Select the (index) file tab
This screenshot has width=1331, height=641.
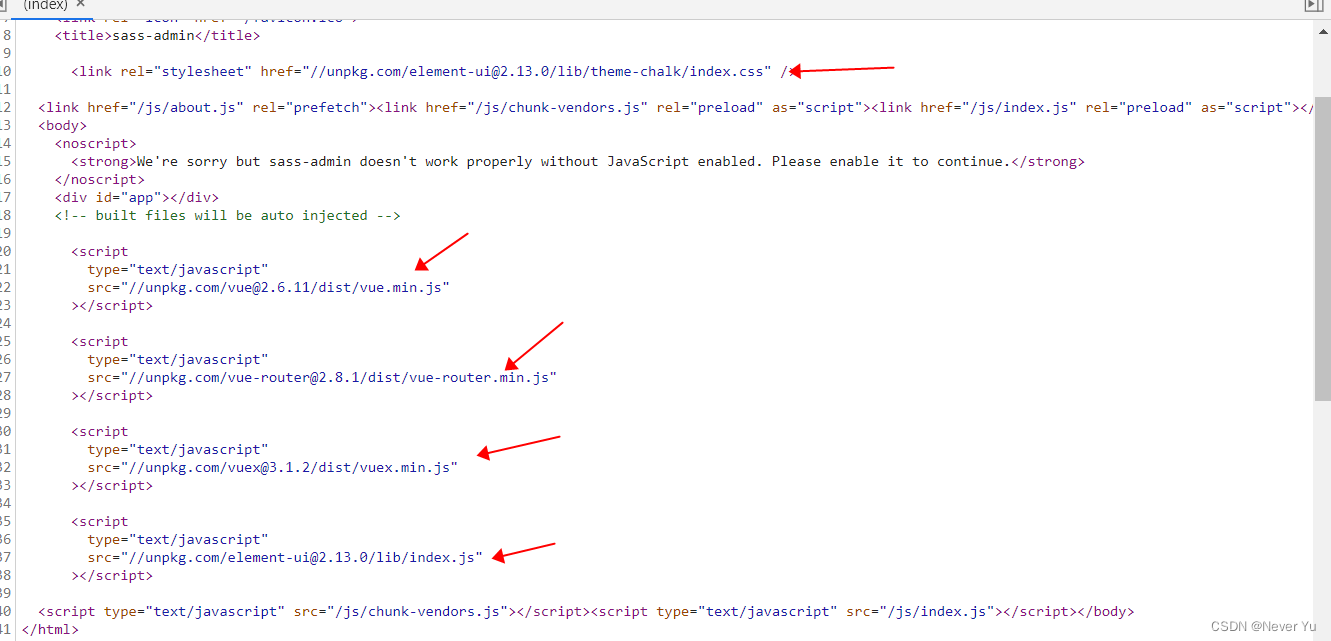[45, 5]
